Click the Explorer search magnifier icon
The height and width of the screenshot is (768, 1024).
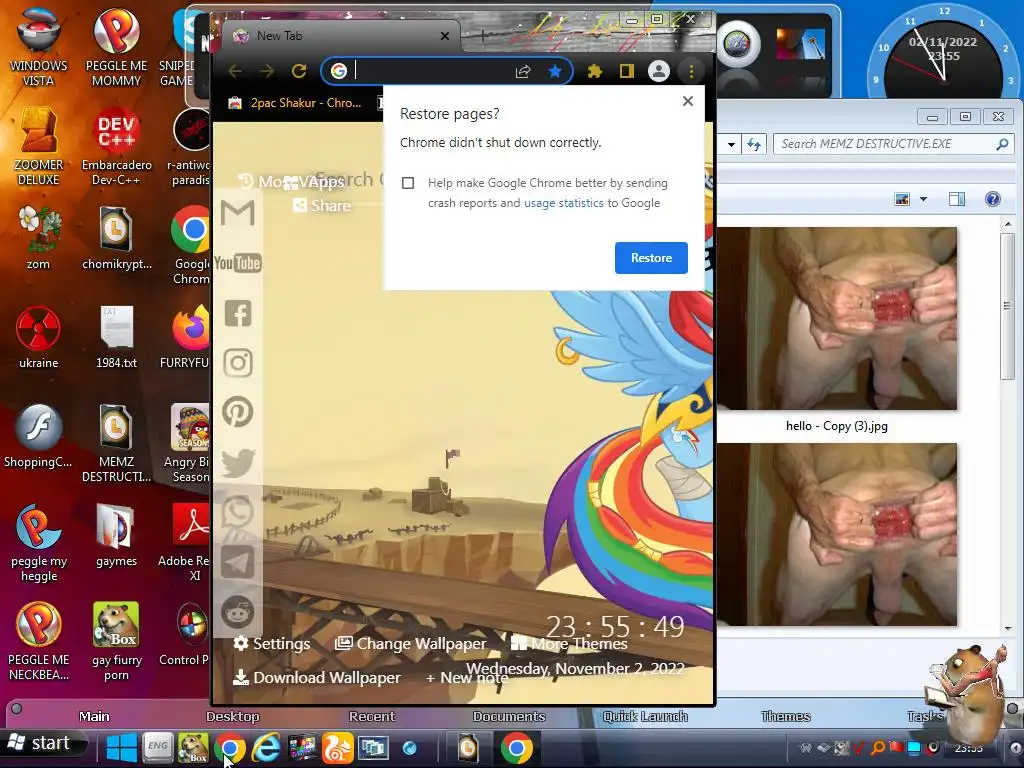pos(1002,144)
